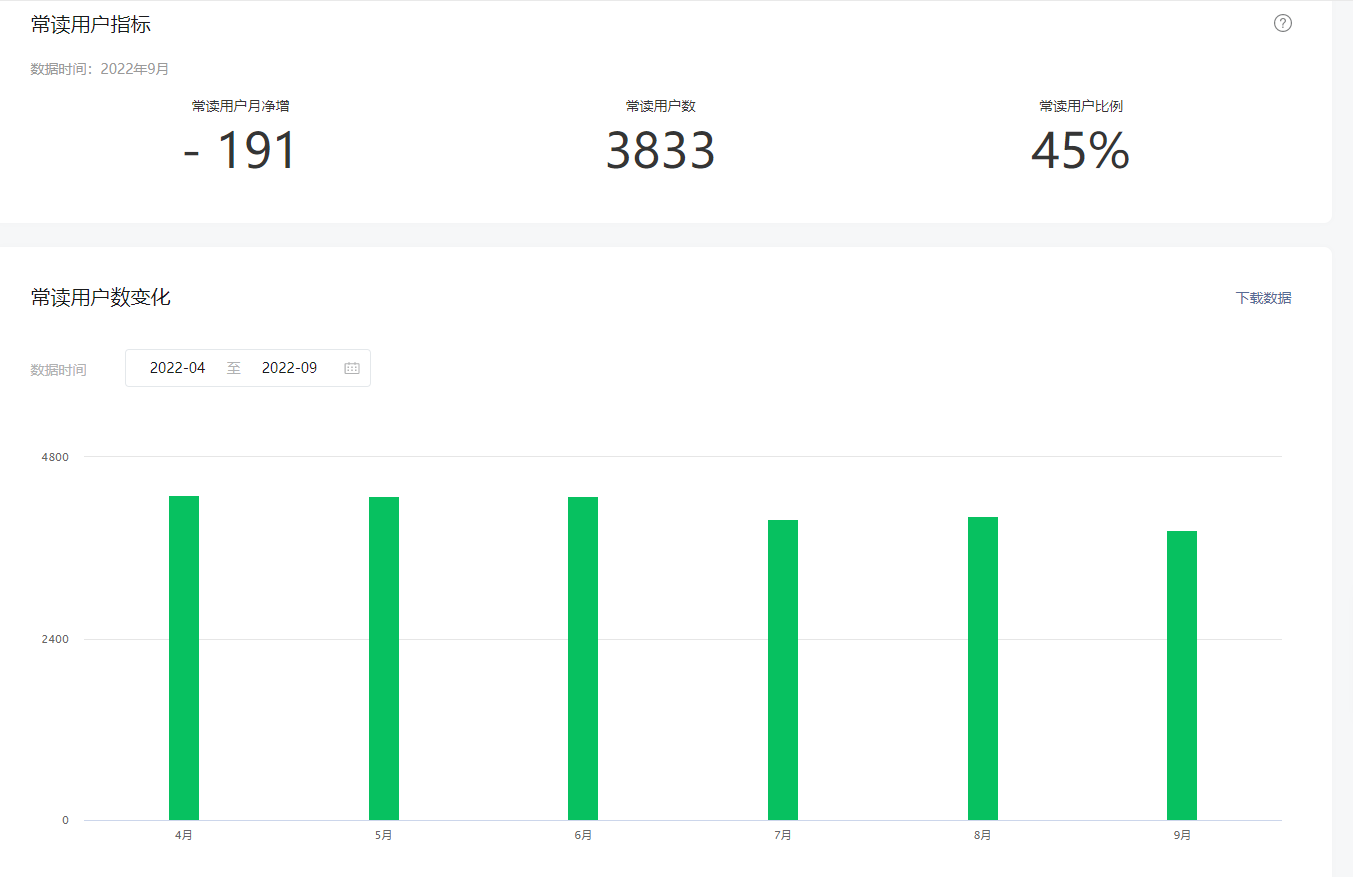
Task: Click the 常读用户月净增 label
Action: pyautogui.click(x=241, y=106)
